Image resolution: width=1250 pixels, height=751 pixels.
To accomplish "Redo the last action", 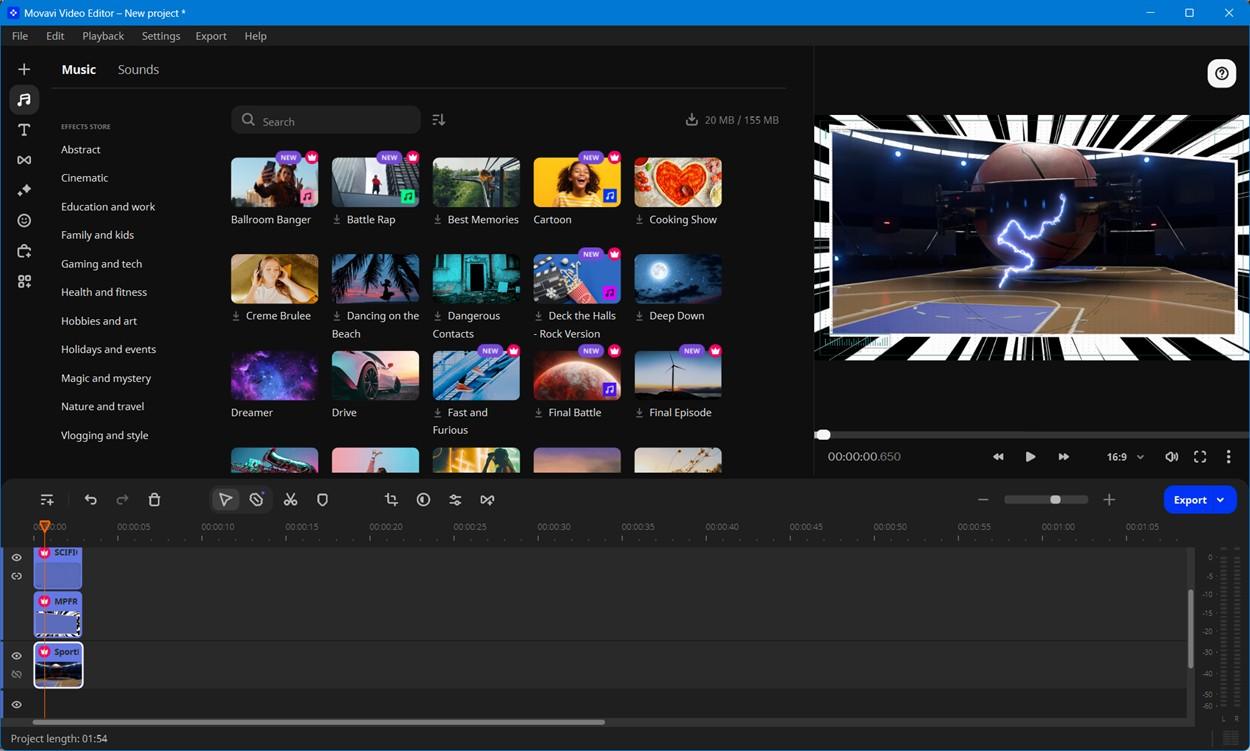I will (122, 500).
